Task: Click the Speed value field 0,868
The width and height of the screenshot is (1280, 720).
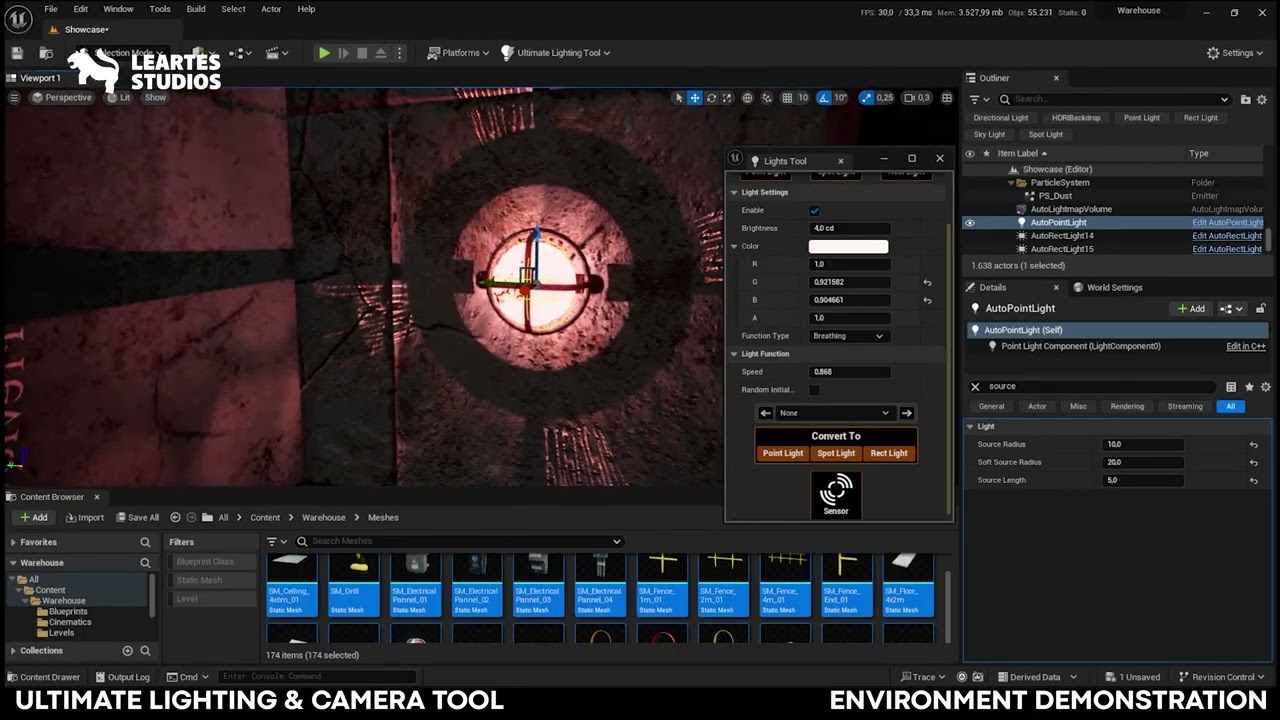Action: (x=848, y=372)
